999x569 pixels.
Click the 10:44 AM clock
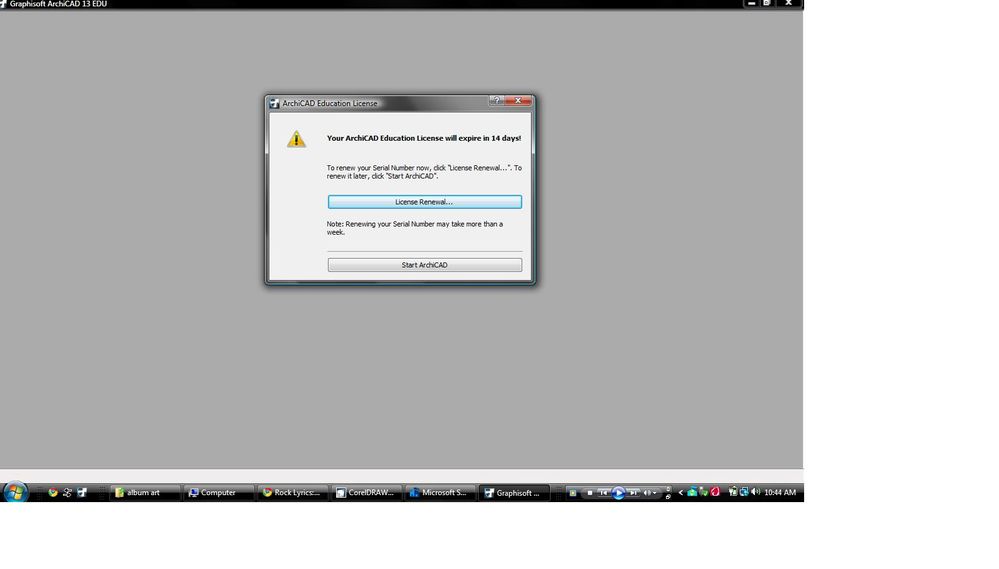click(x=780, y=493)
